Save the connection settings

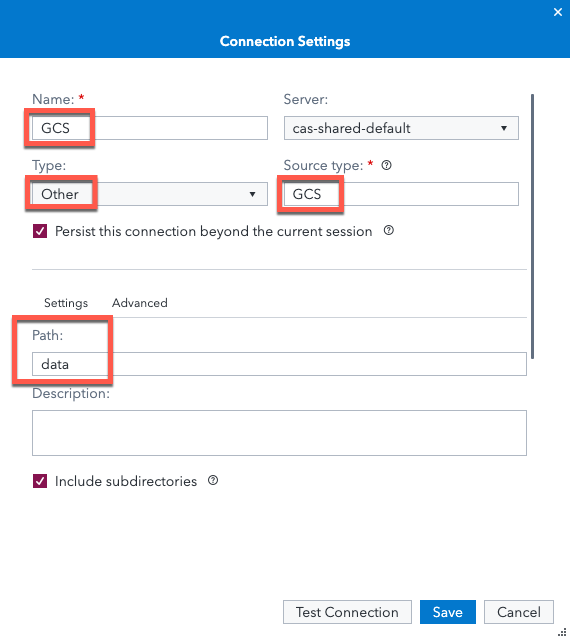point(448,612)
